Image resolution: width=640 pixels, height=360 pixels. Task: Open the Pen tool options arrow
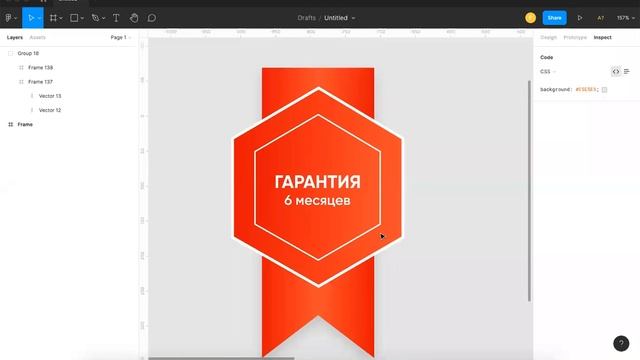pyautogui.click(x=104, y=18)
